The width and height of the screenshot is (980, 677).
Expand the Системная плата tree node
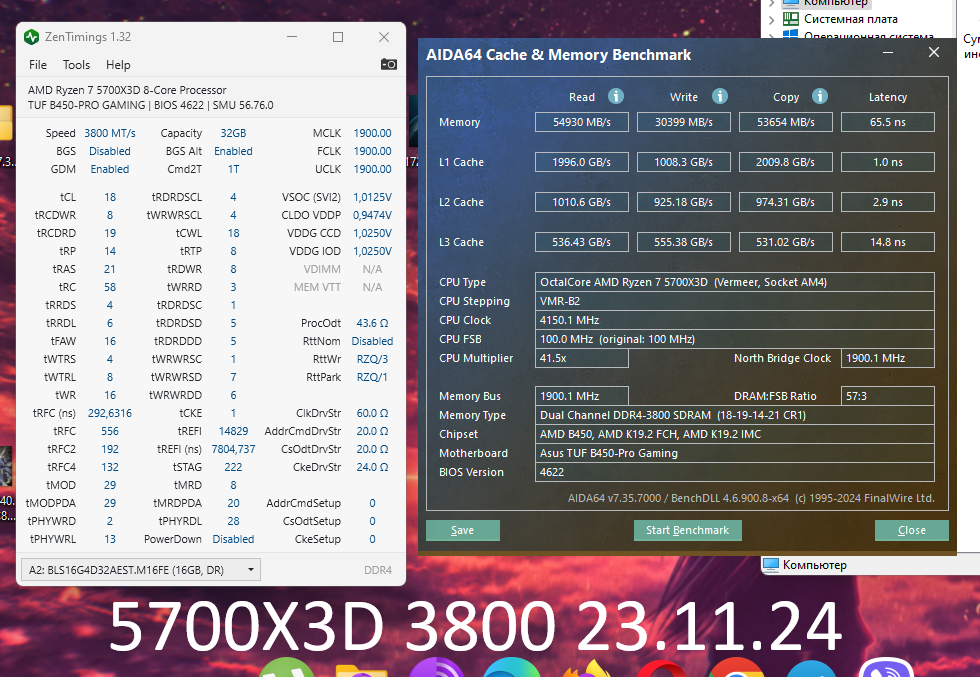(x=771, y=19)
